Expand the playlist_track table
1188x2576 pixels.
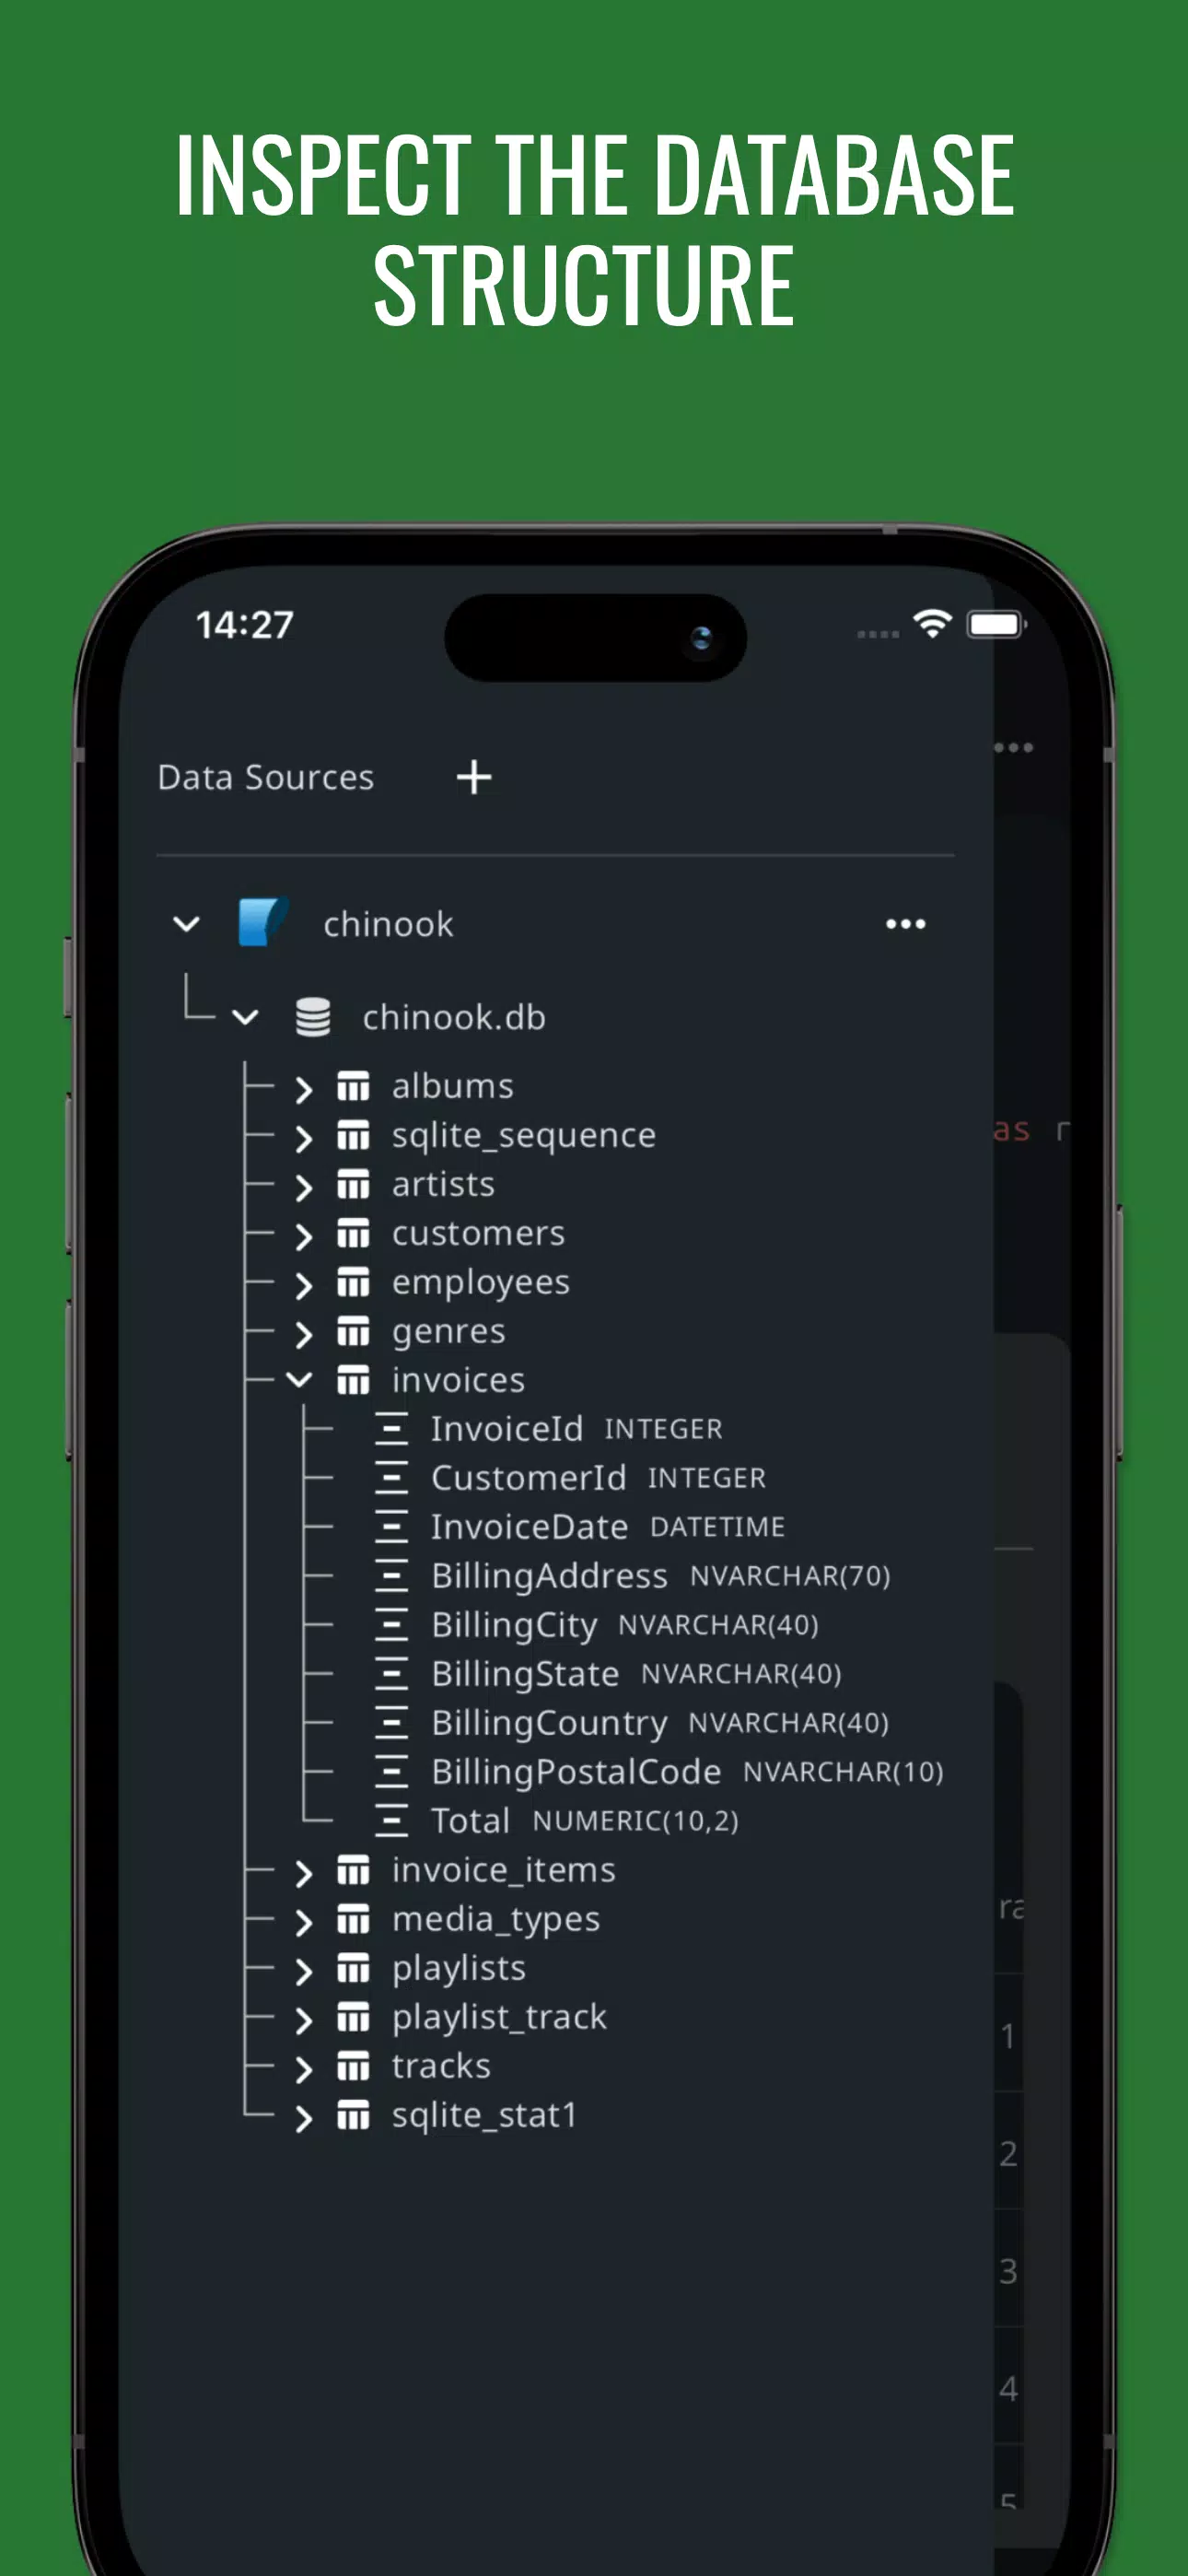coord(303,2020)
